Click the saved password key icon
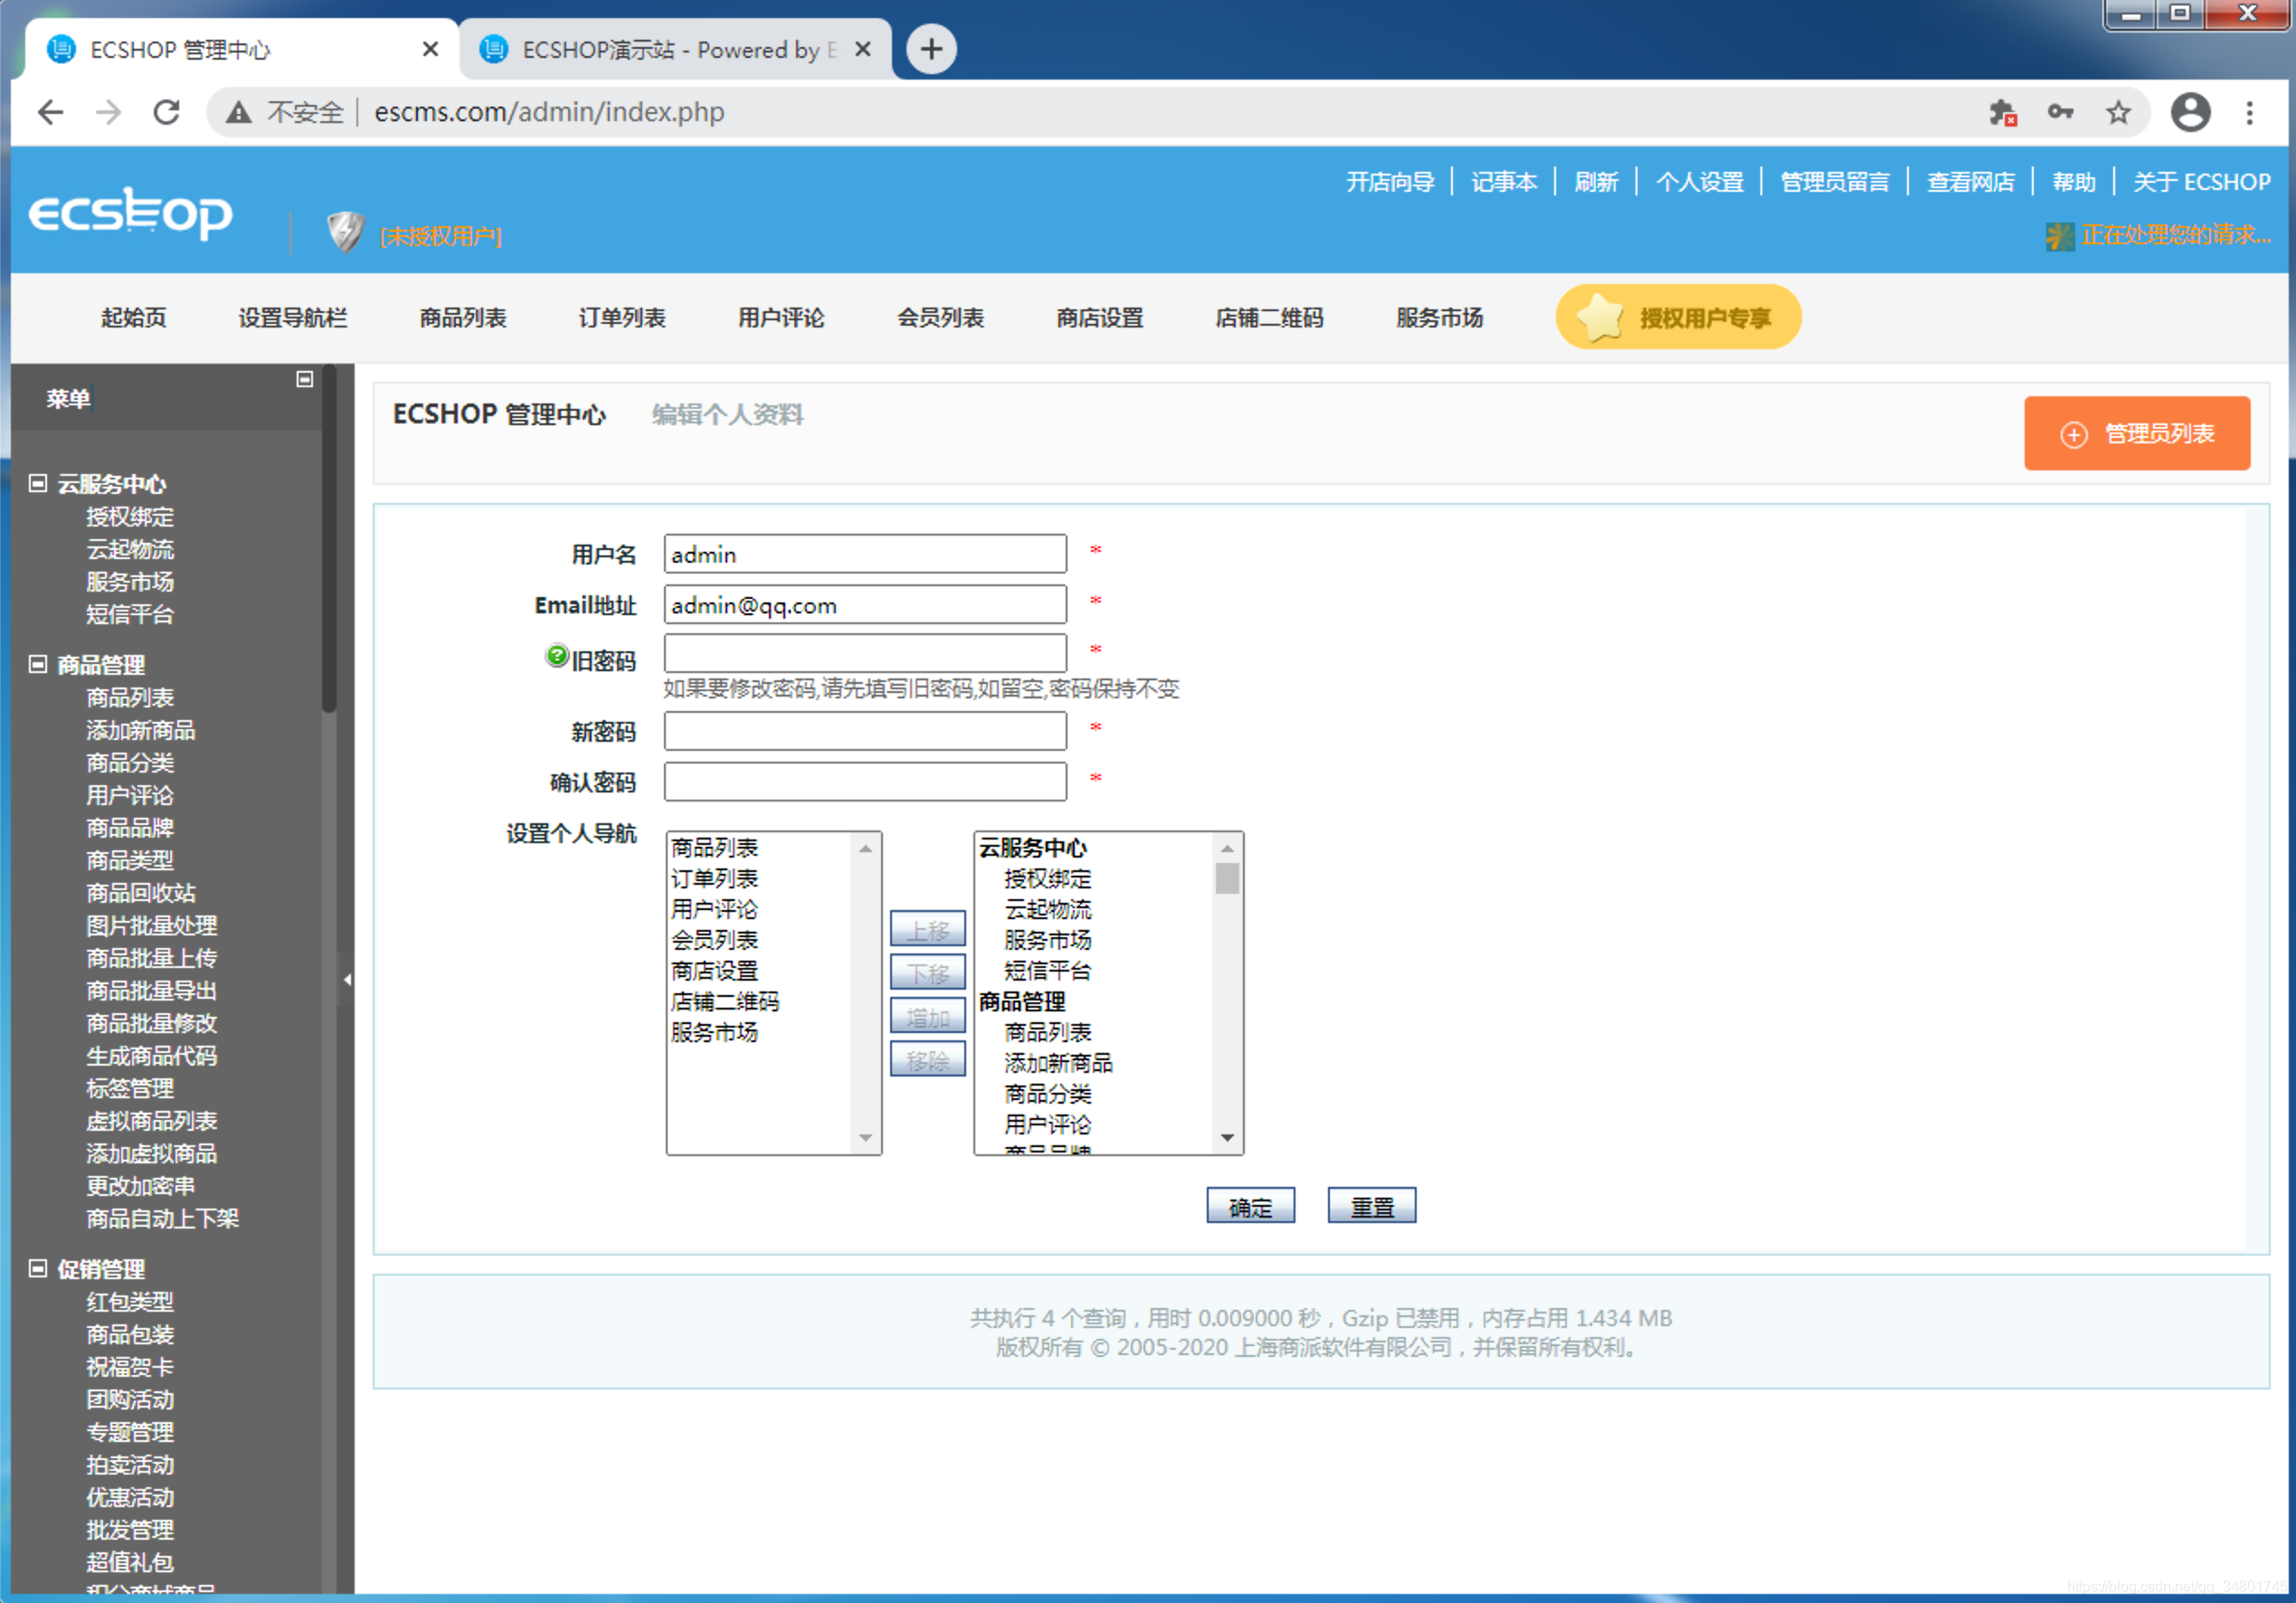2296x1603 pixels. tap(2060, 112)
